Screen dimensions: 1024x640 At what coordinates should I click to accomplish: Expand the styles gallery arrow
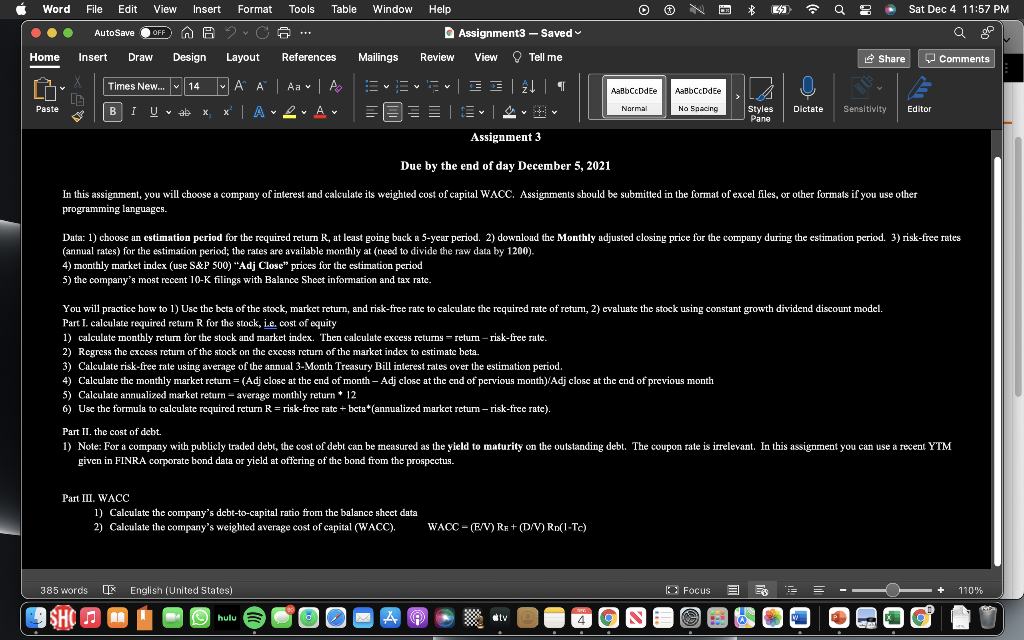click(737, 97)
